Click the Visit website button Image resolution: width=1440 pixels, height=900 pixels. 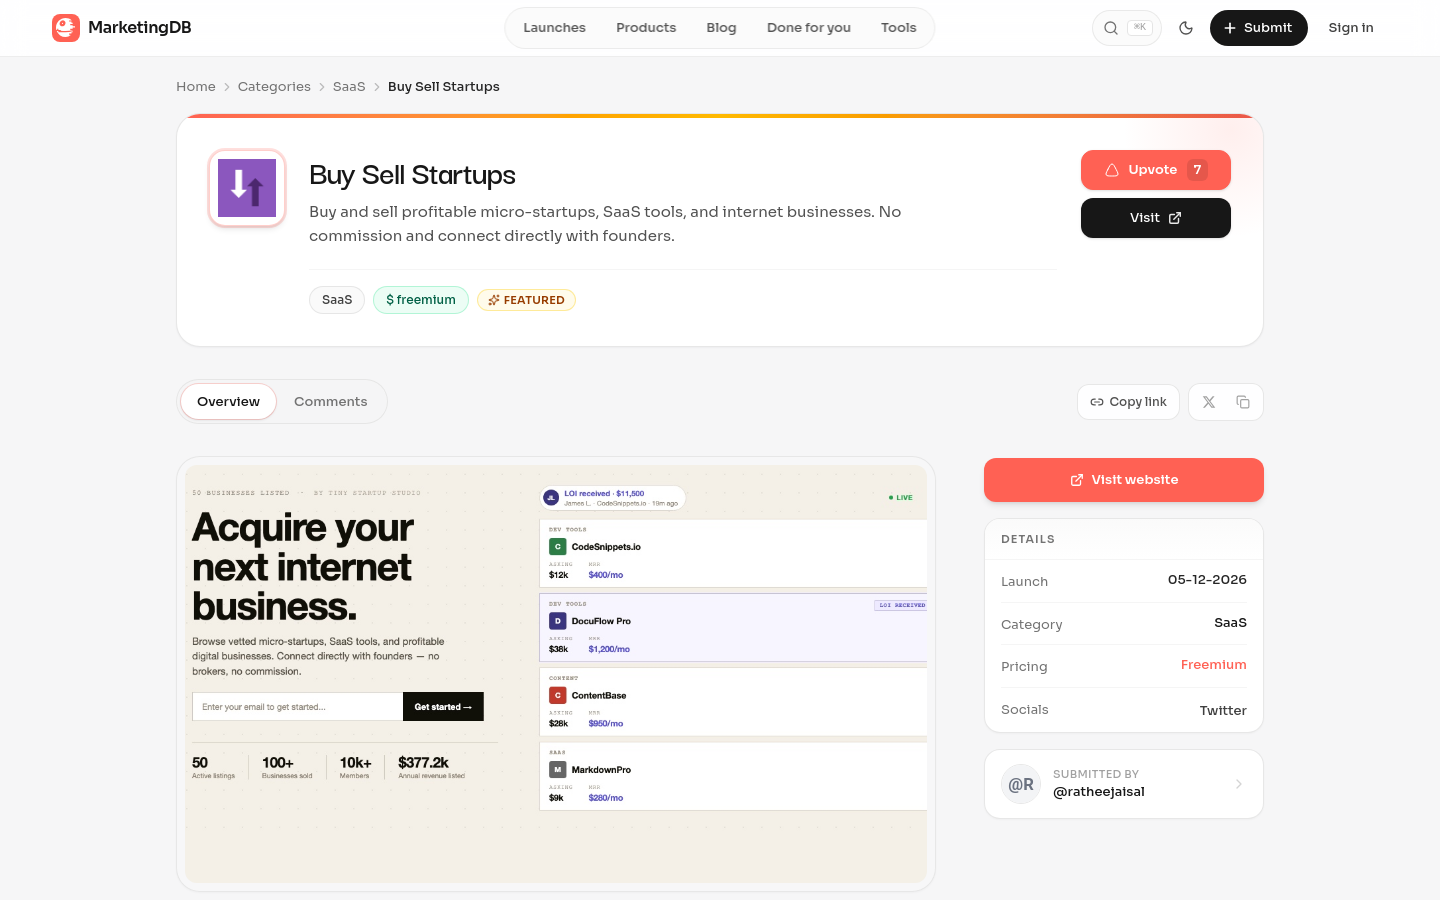(x=1124, y=480)
